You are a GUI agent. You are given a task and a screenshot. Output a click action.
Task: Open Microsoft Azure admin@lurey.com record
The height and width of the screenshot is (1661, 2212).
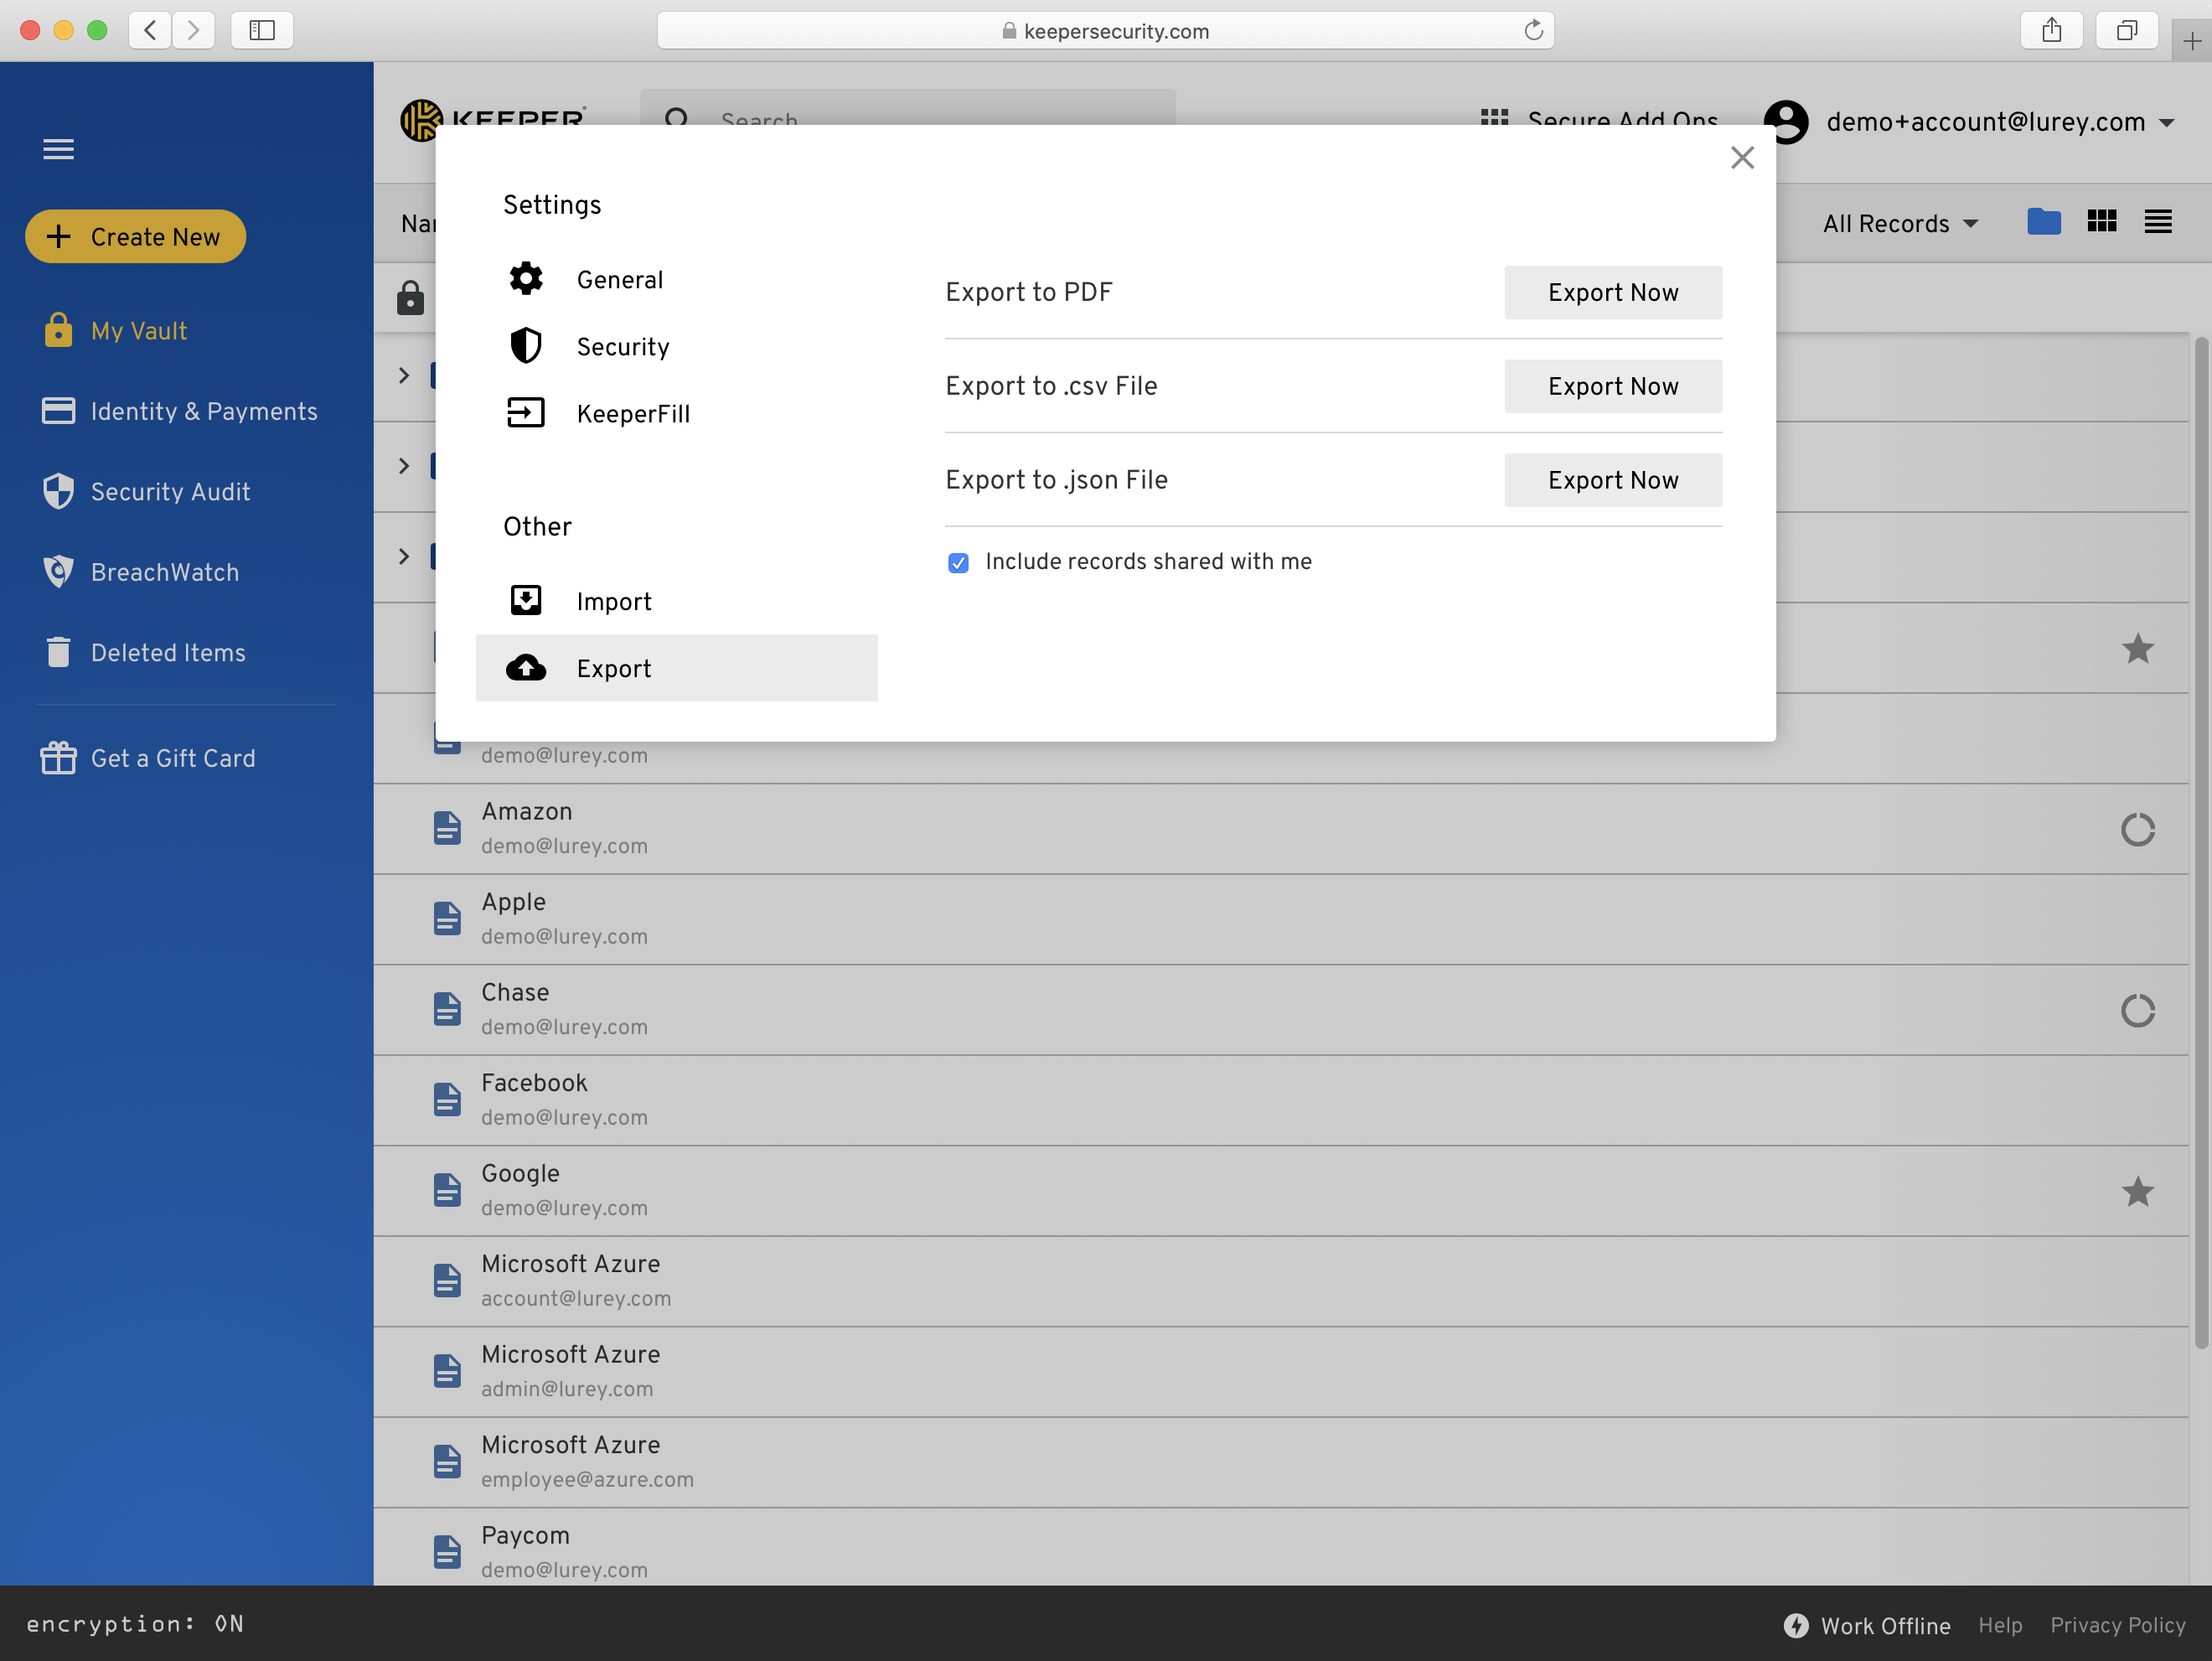click(x=1281, y=1372)
